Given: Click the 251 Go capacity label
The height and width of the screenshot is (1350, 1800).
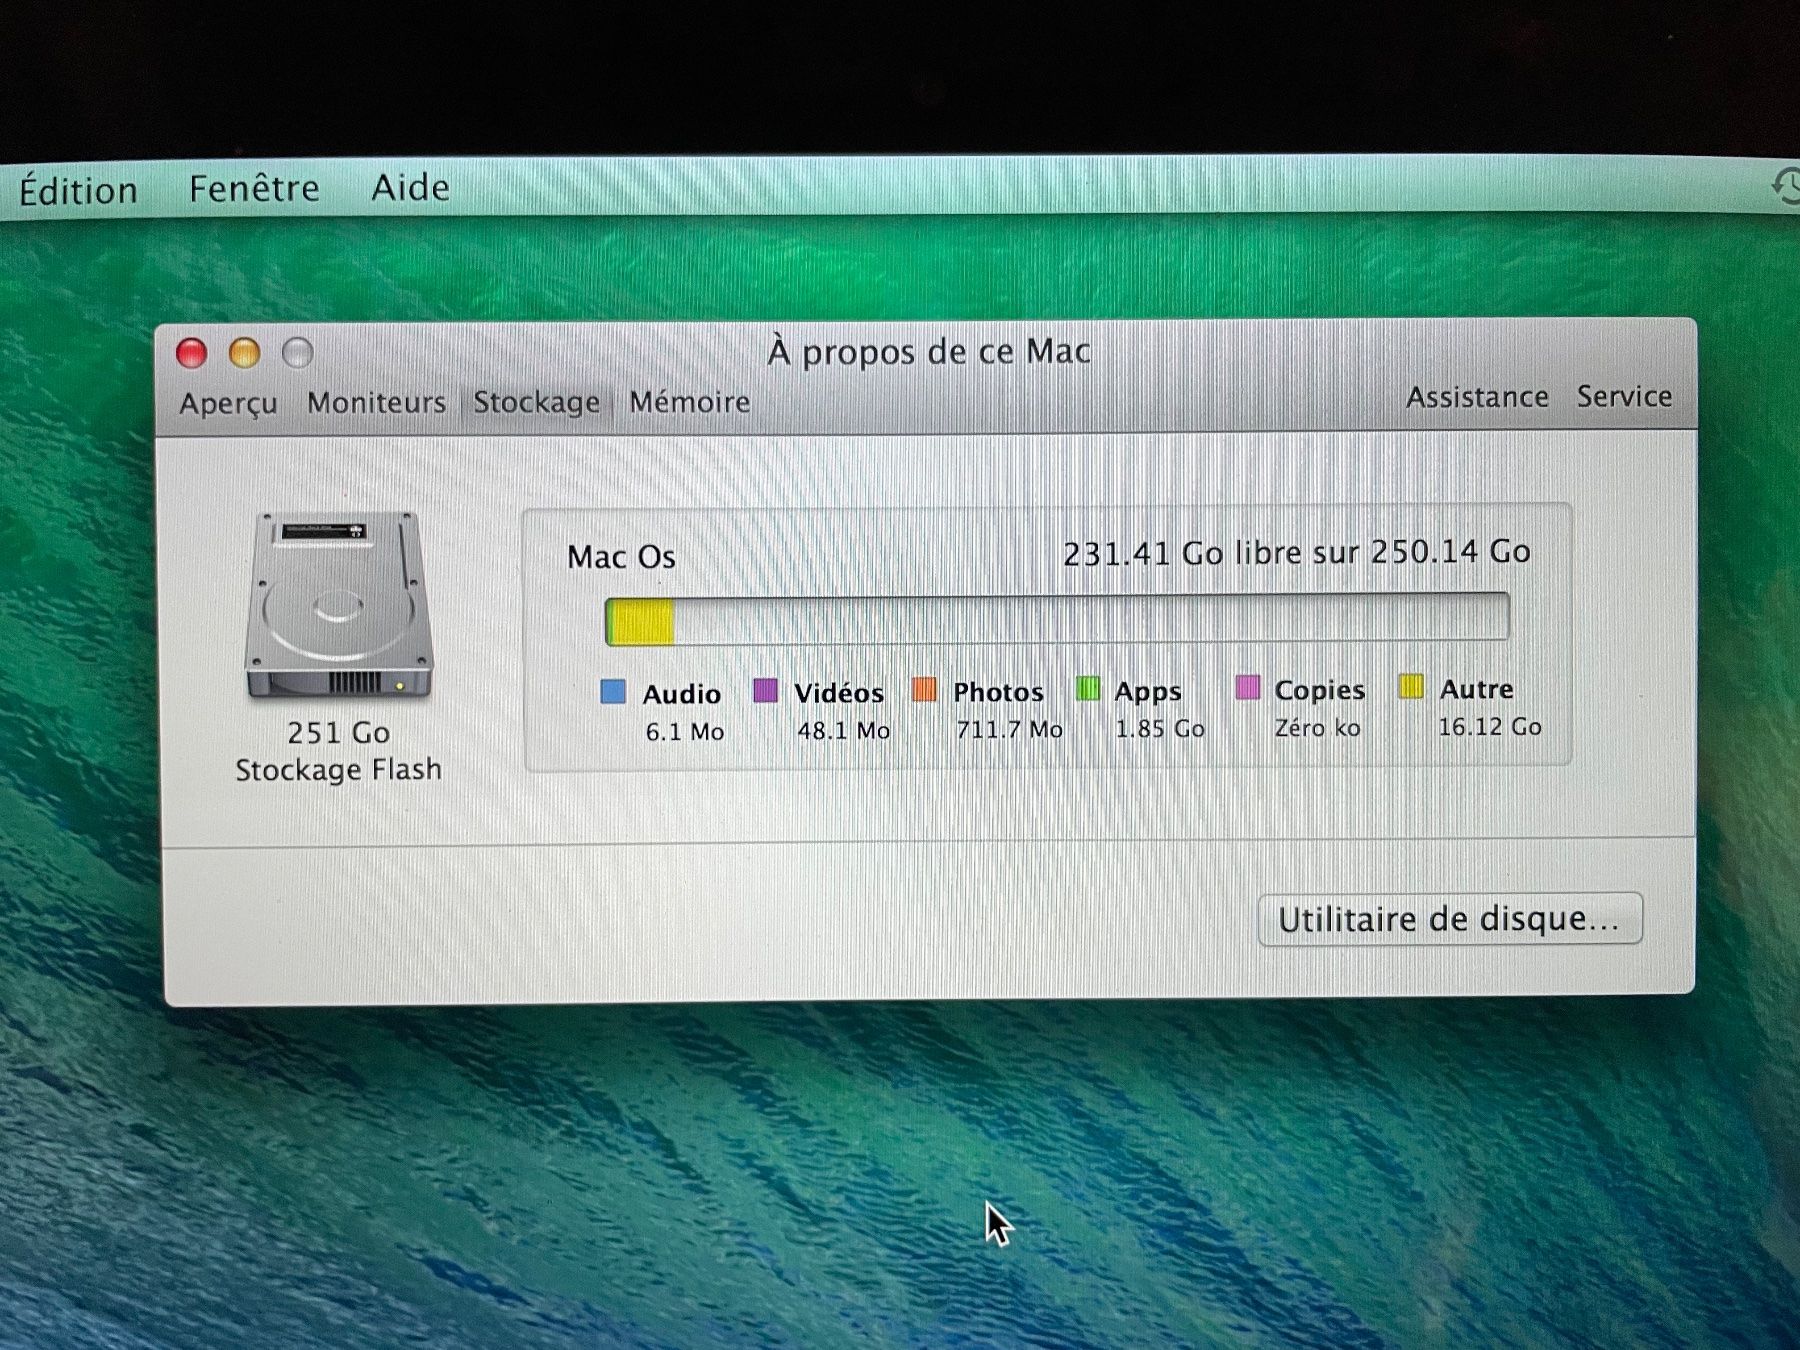Looking at the screenshot, I should [338, 733].
